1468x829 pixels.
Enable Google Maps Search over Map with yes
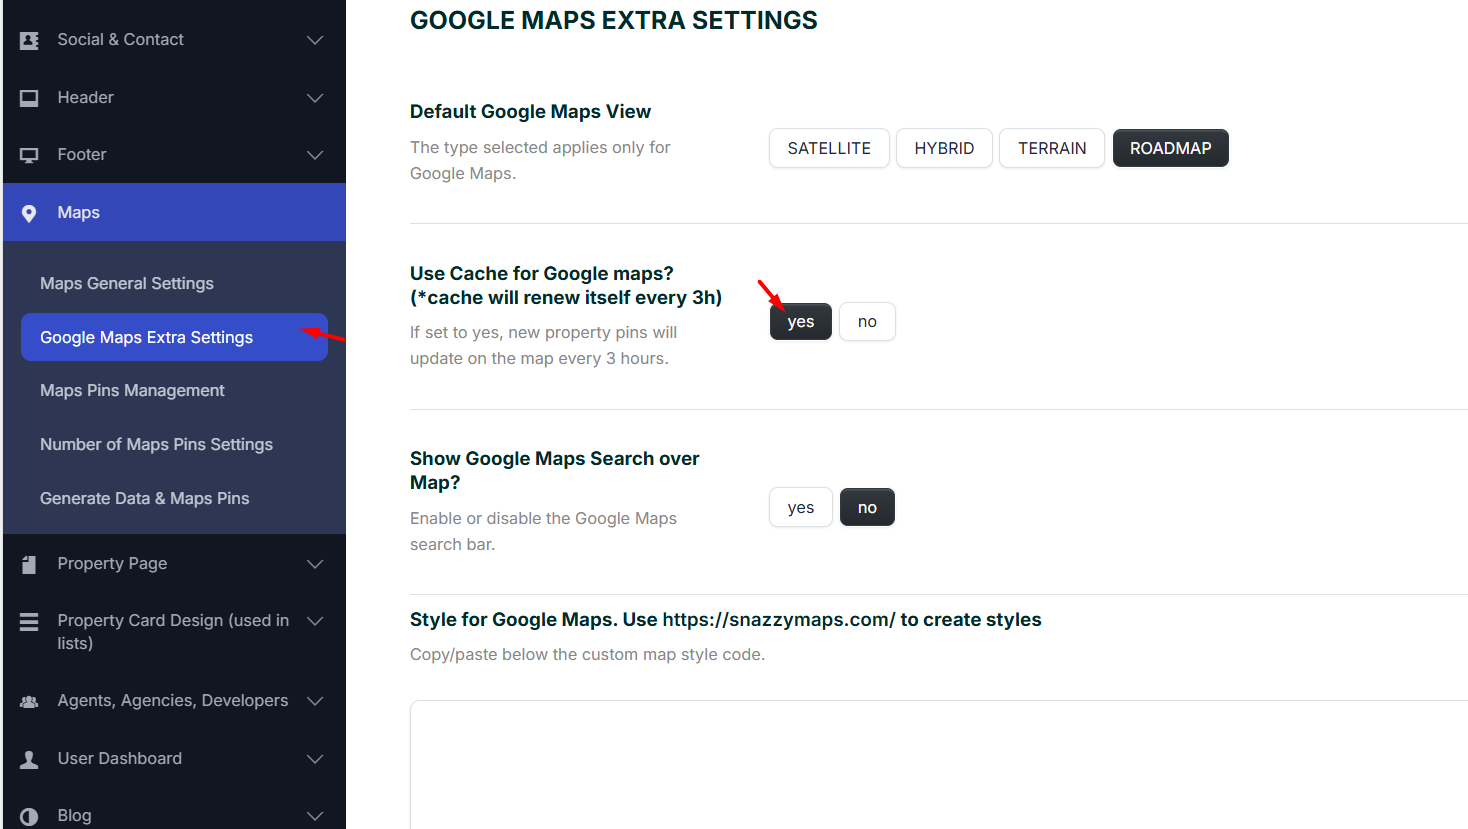800,508
